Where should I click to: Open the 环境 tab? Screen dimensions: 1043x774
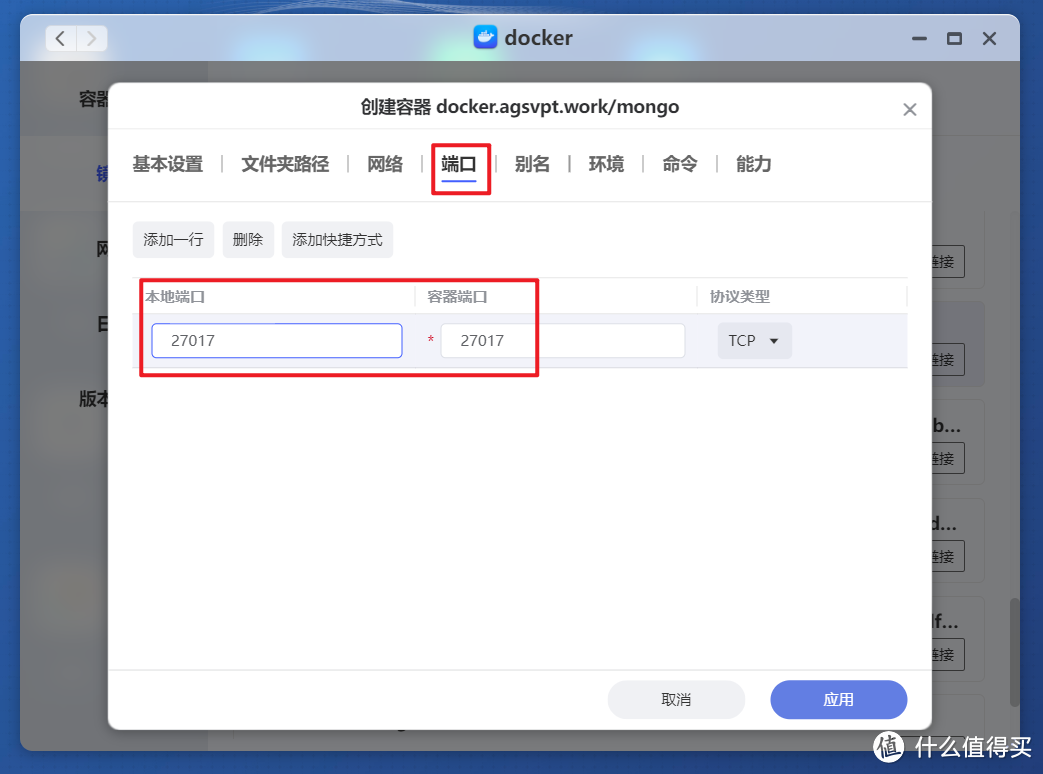point(606,164)
